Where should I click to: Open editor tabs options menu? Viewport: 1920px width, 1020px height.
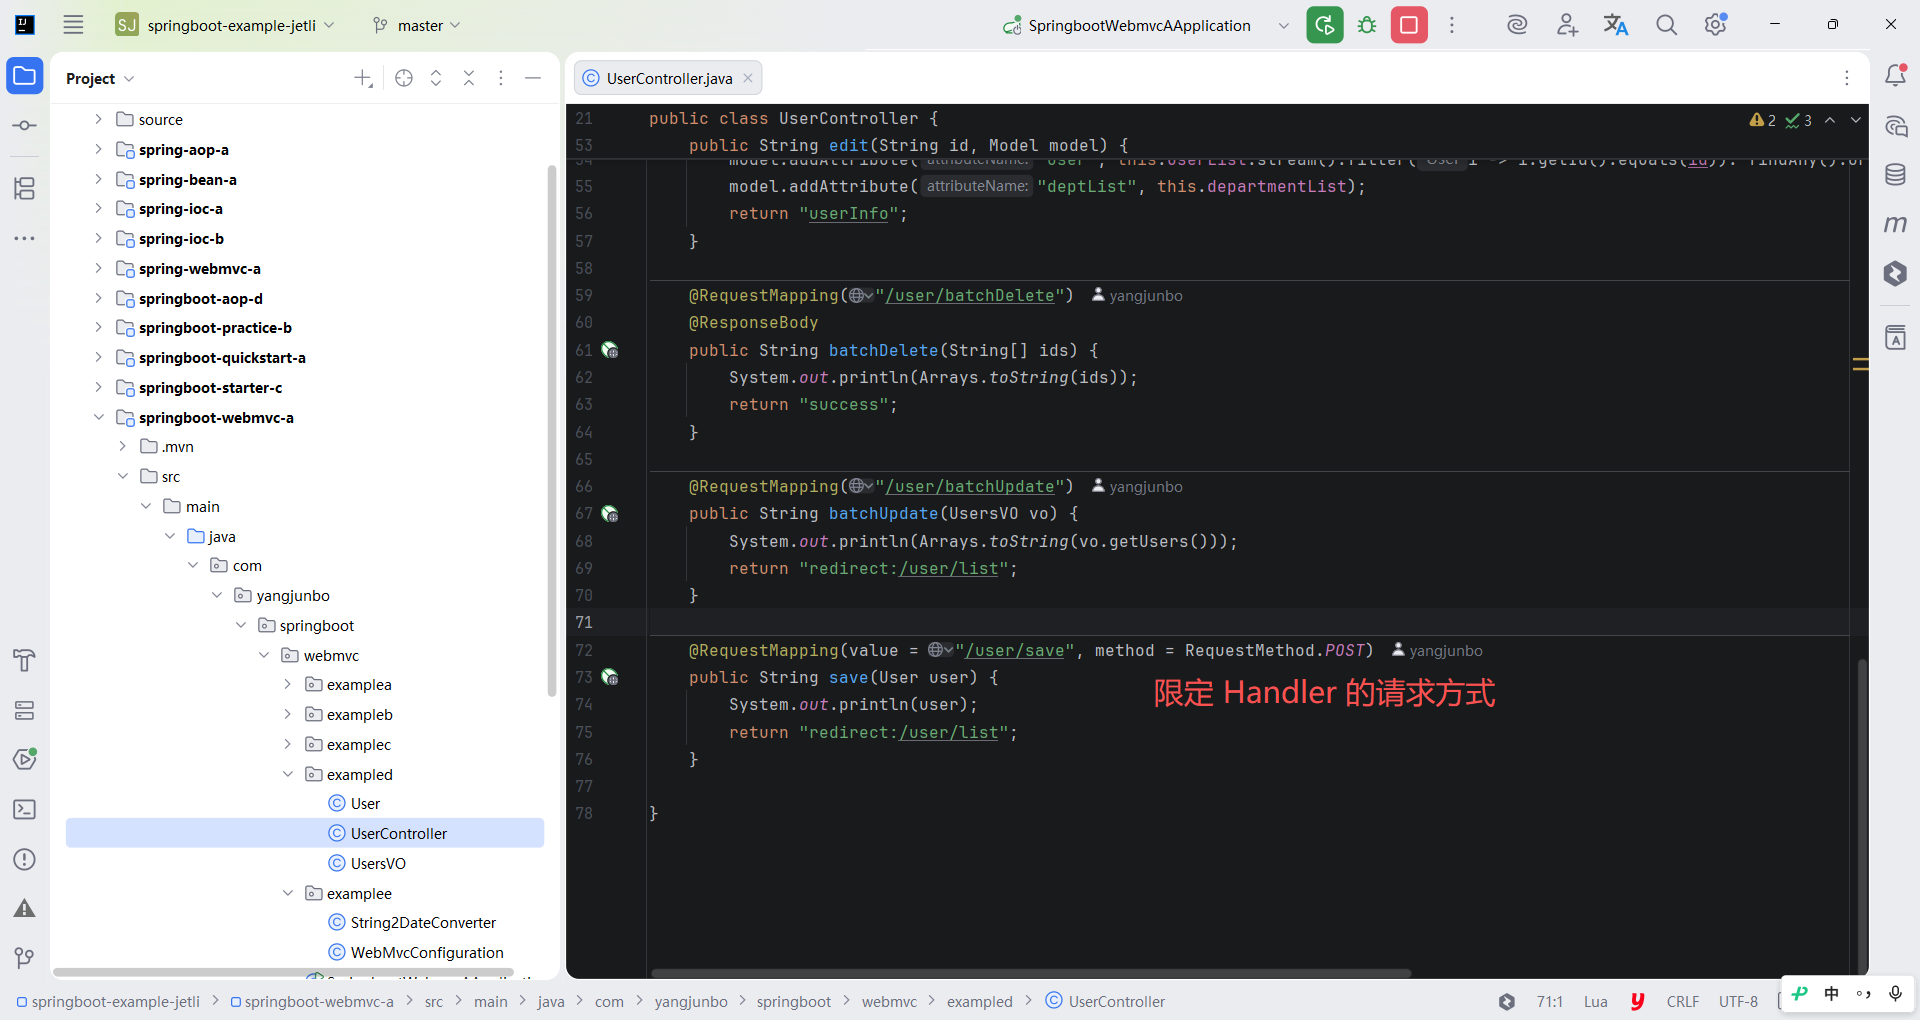click(1847, 78)
